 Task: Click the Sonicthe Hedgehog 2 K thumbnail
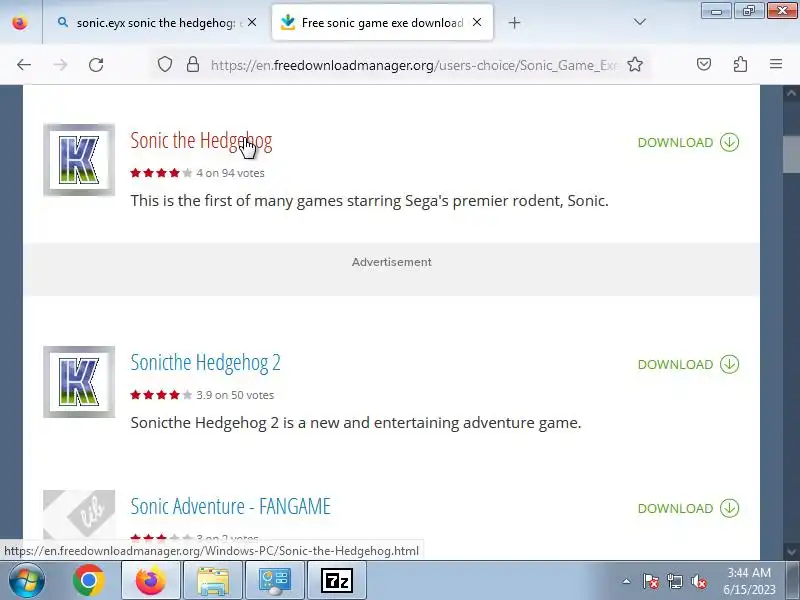[79, 382]
